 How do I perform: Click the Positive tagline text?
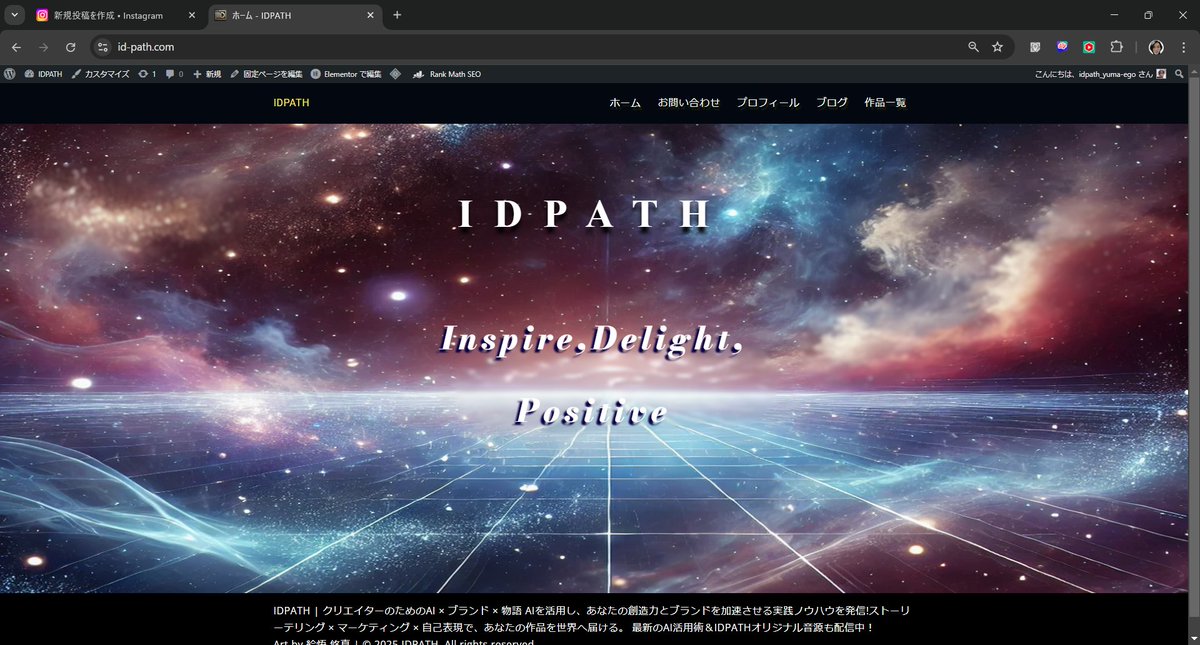click(591, 411)
